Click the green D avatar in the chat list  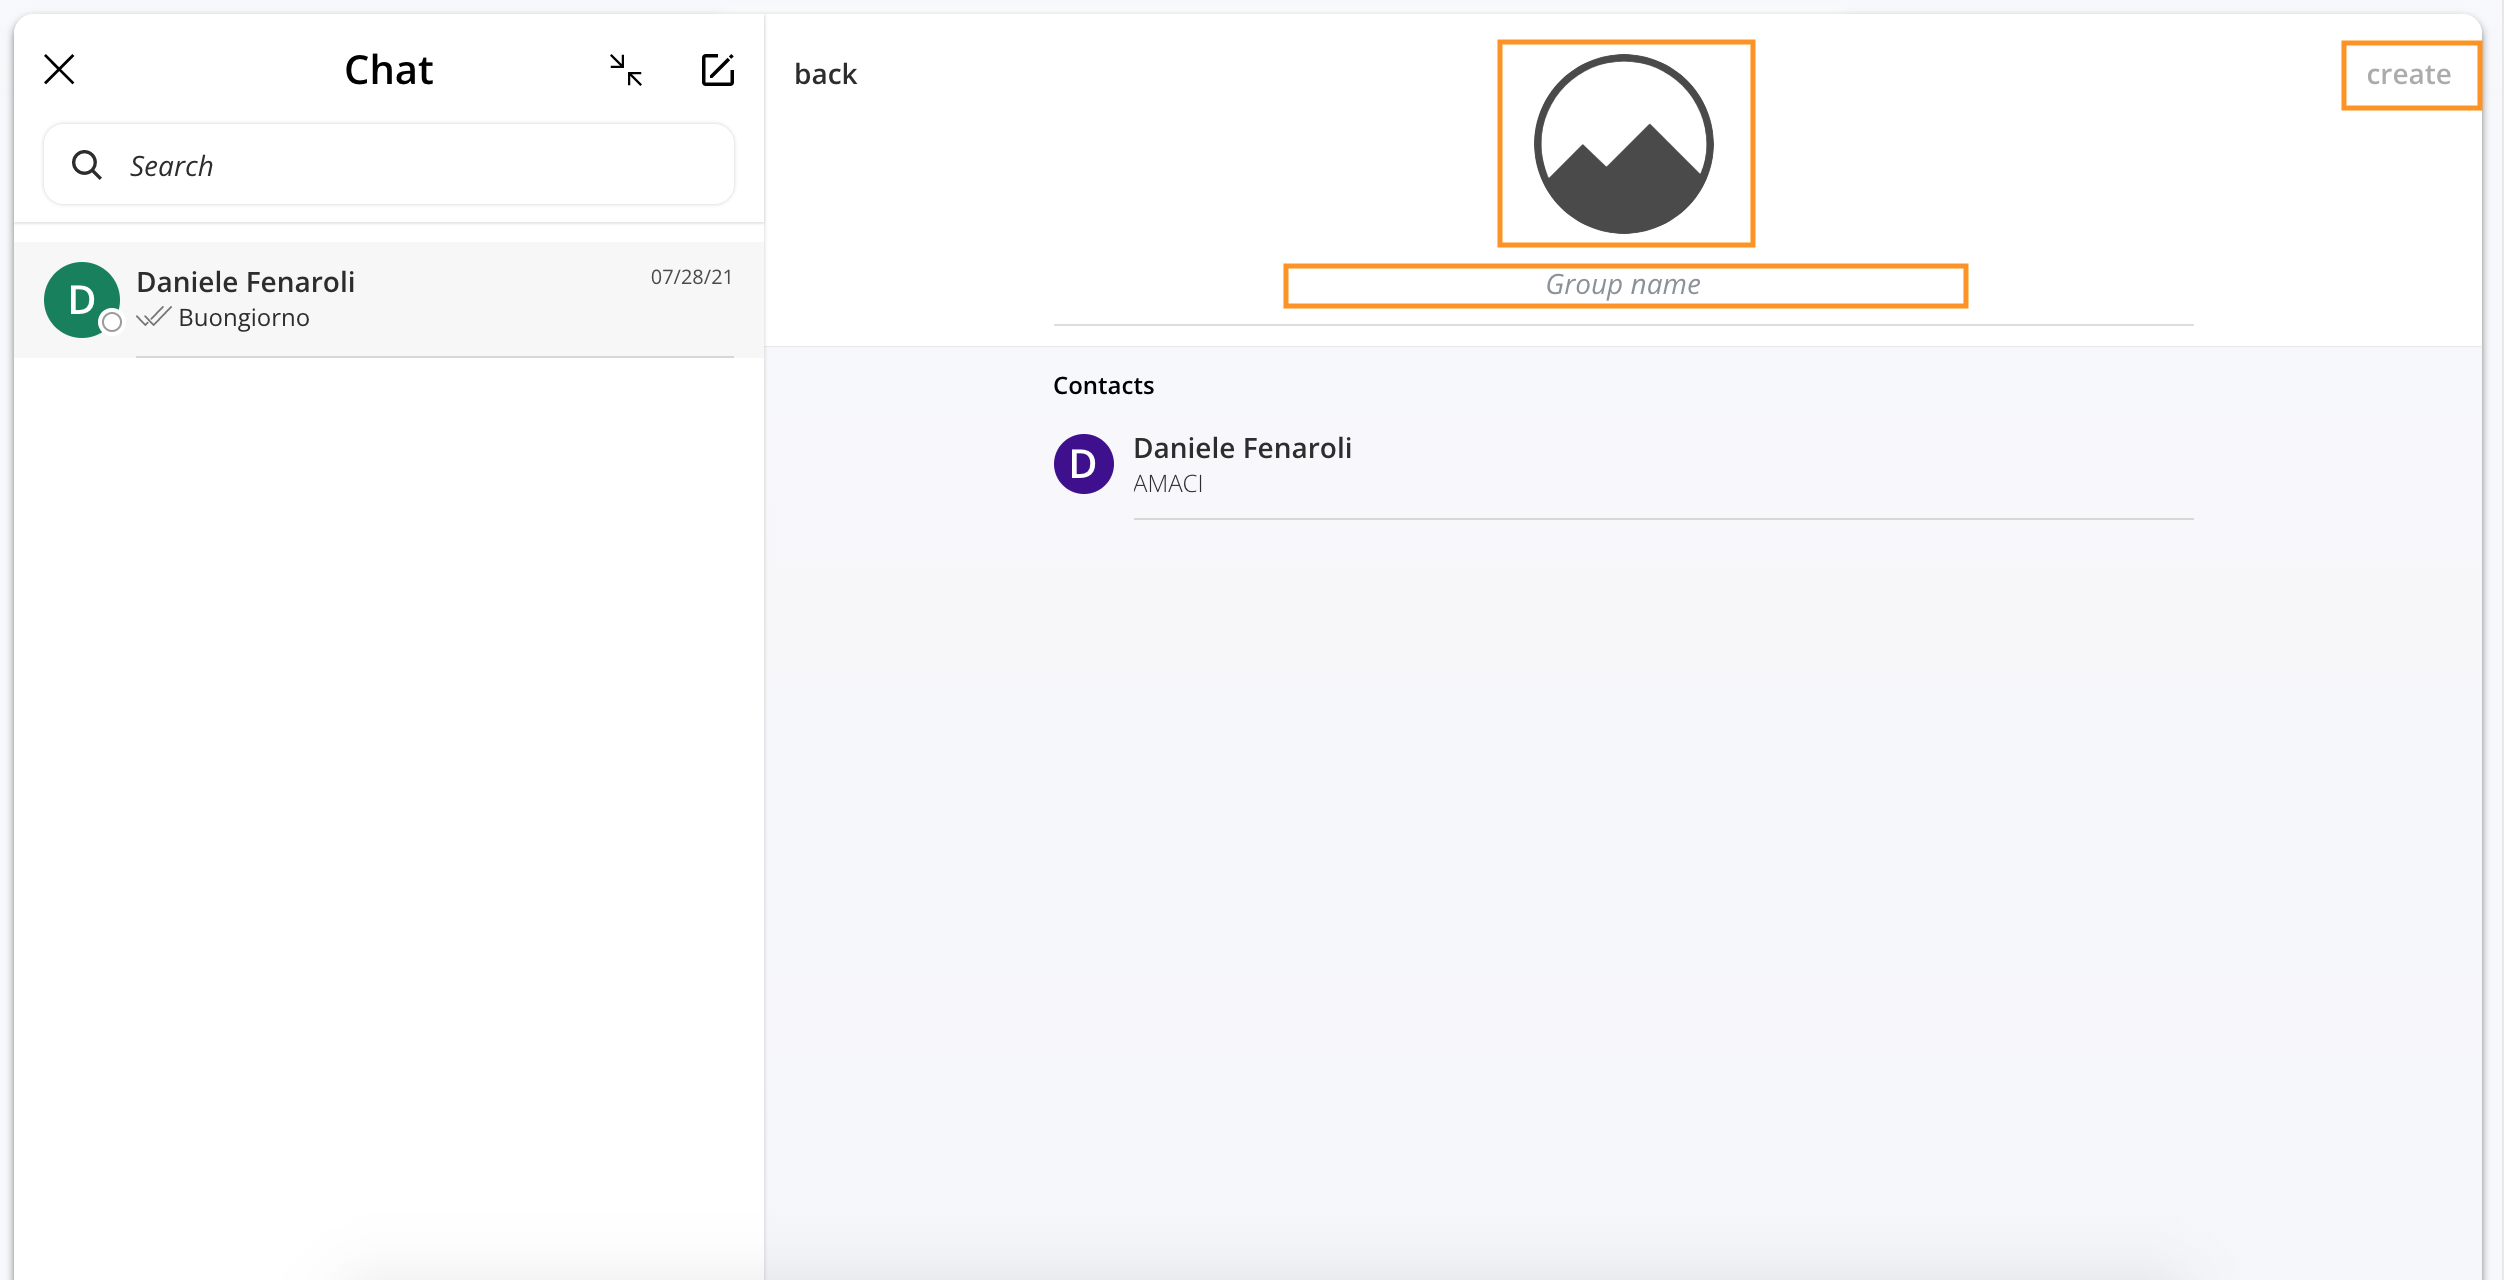tap(81, 300)
